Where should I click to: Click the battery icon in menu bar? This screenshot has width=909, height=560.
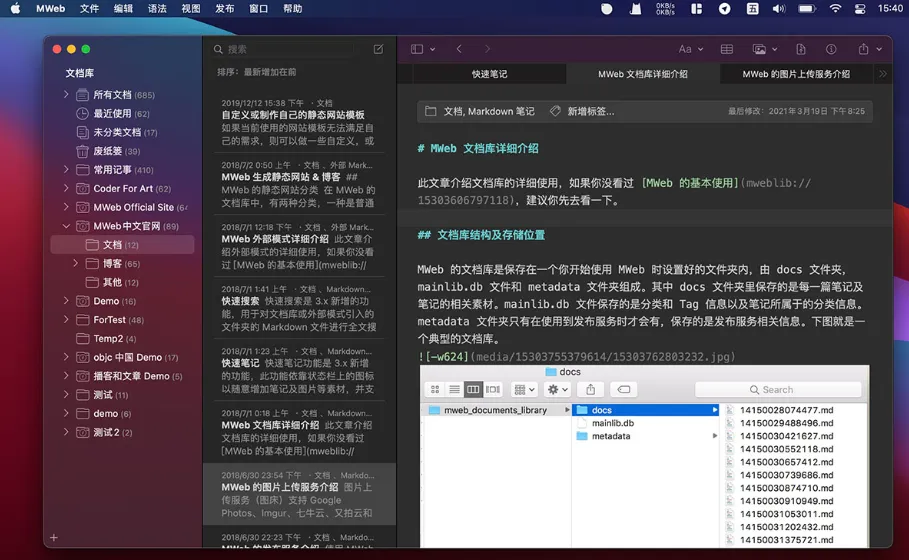pos(807,9)
